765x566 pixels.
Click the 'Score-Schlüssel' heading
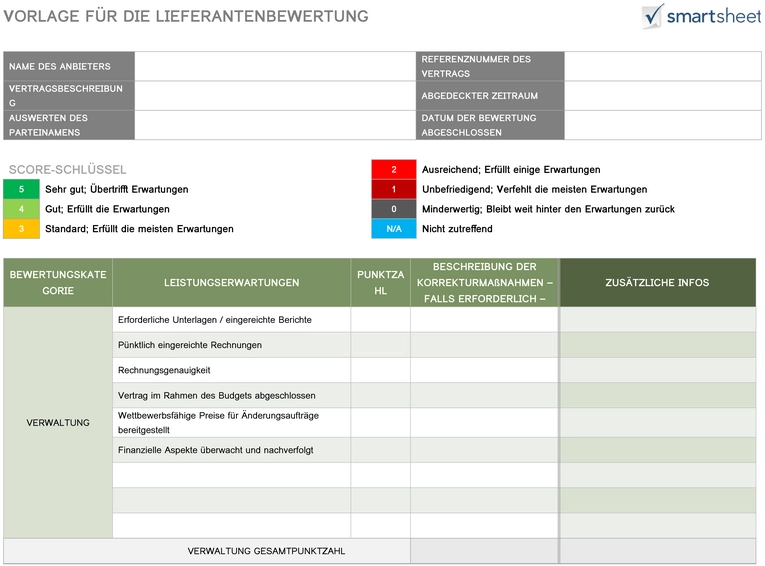click(x=67, y=169)
